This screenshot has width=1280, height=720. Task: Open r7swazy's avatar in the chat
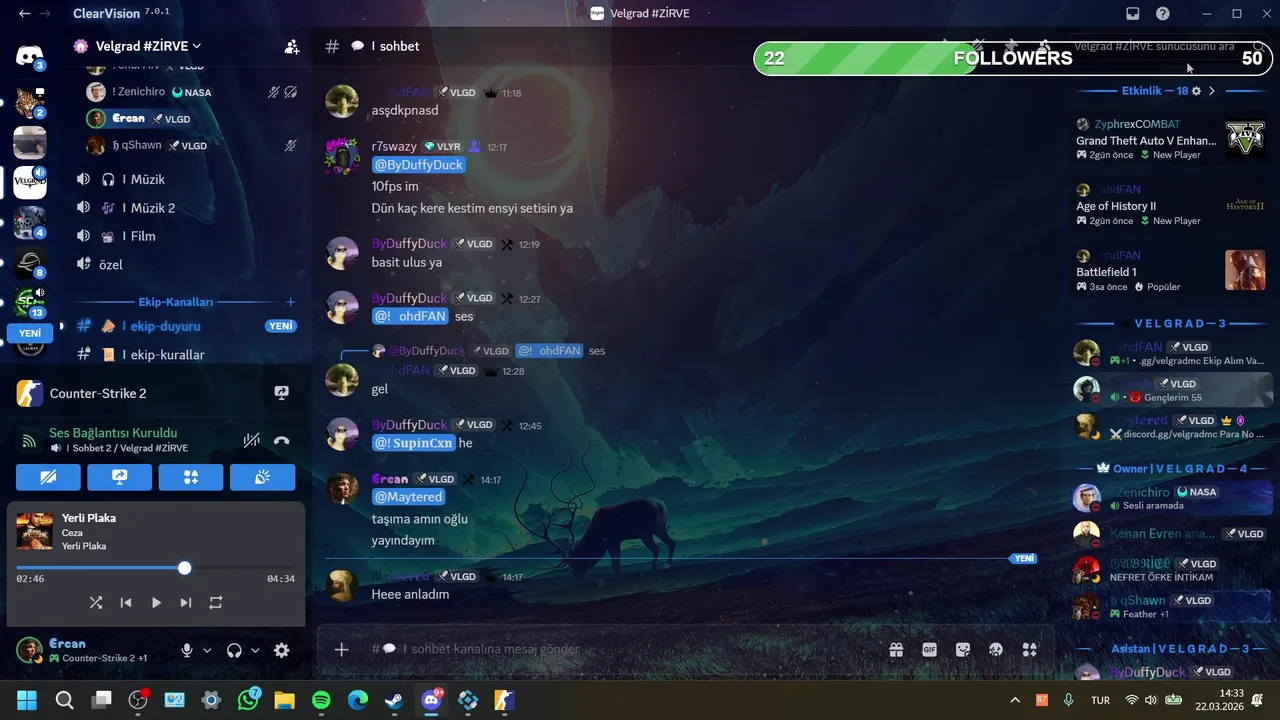(x=343, y=155)
